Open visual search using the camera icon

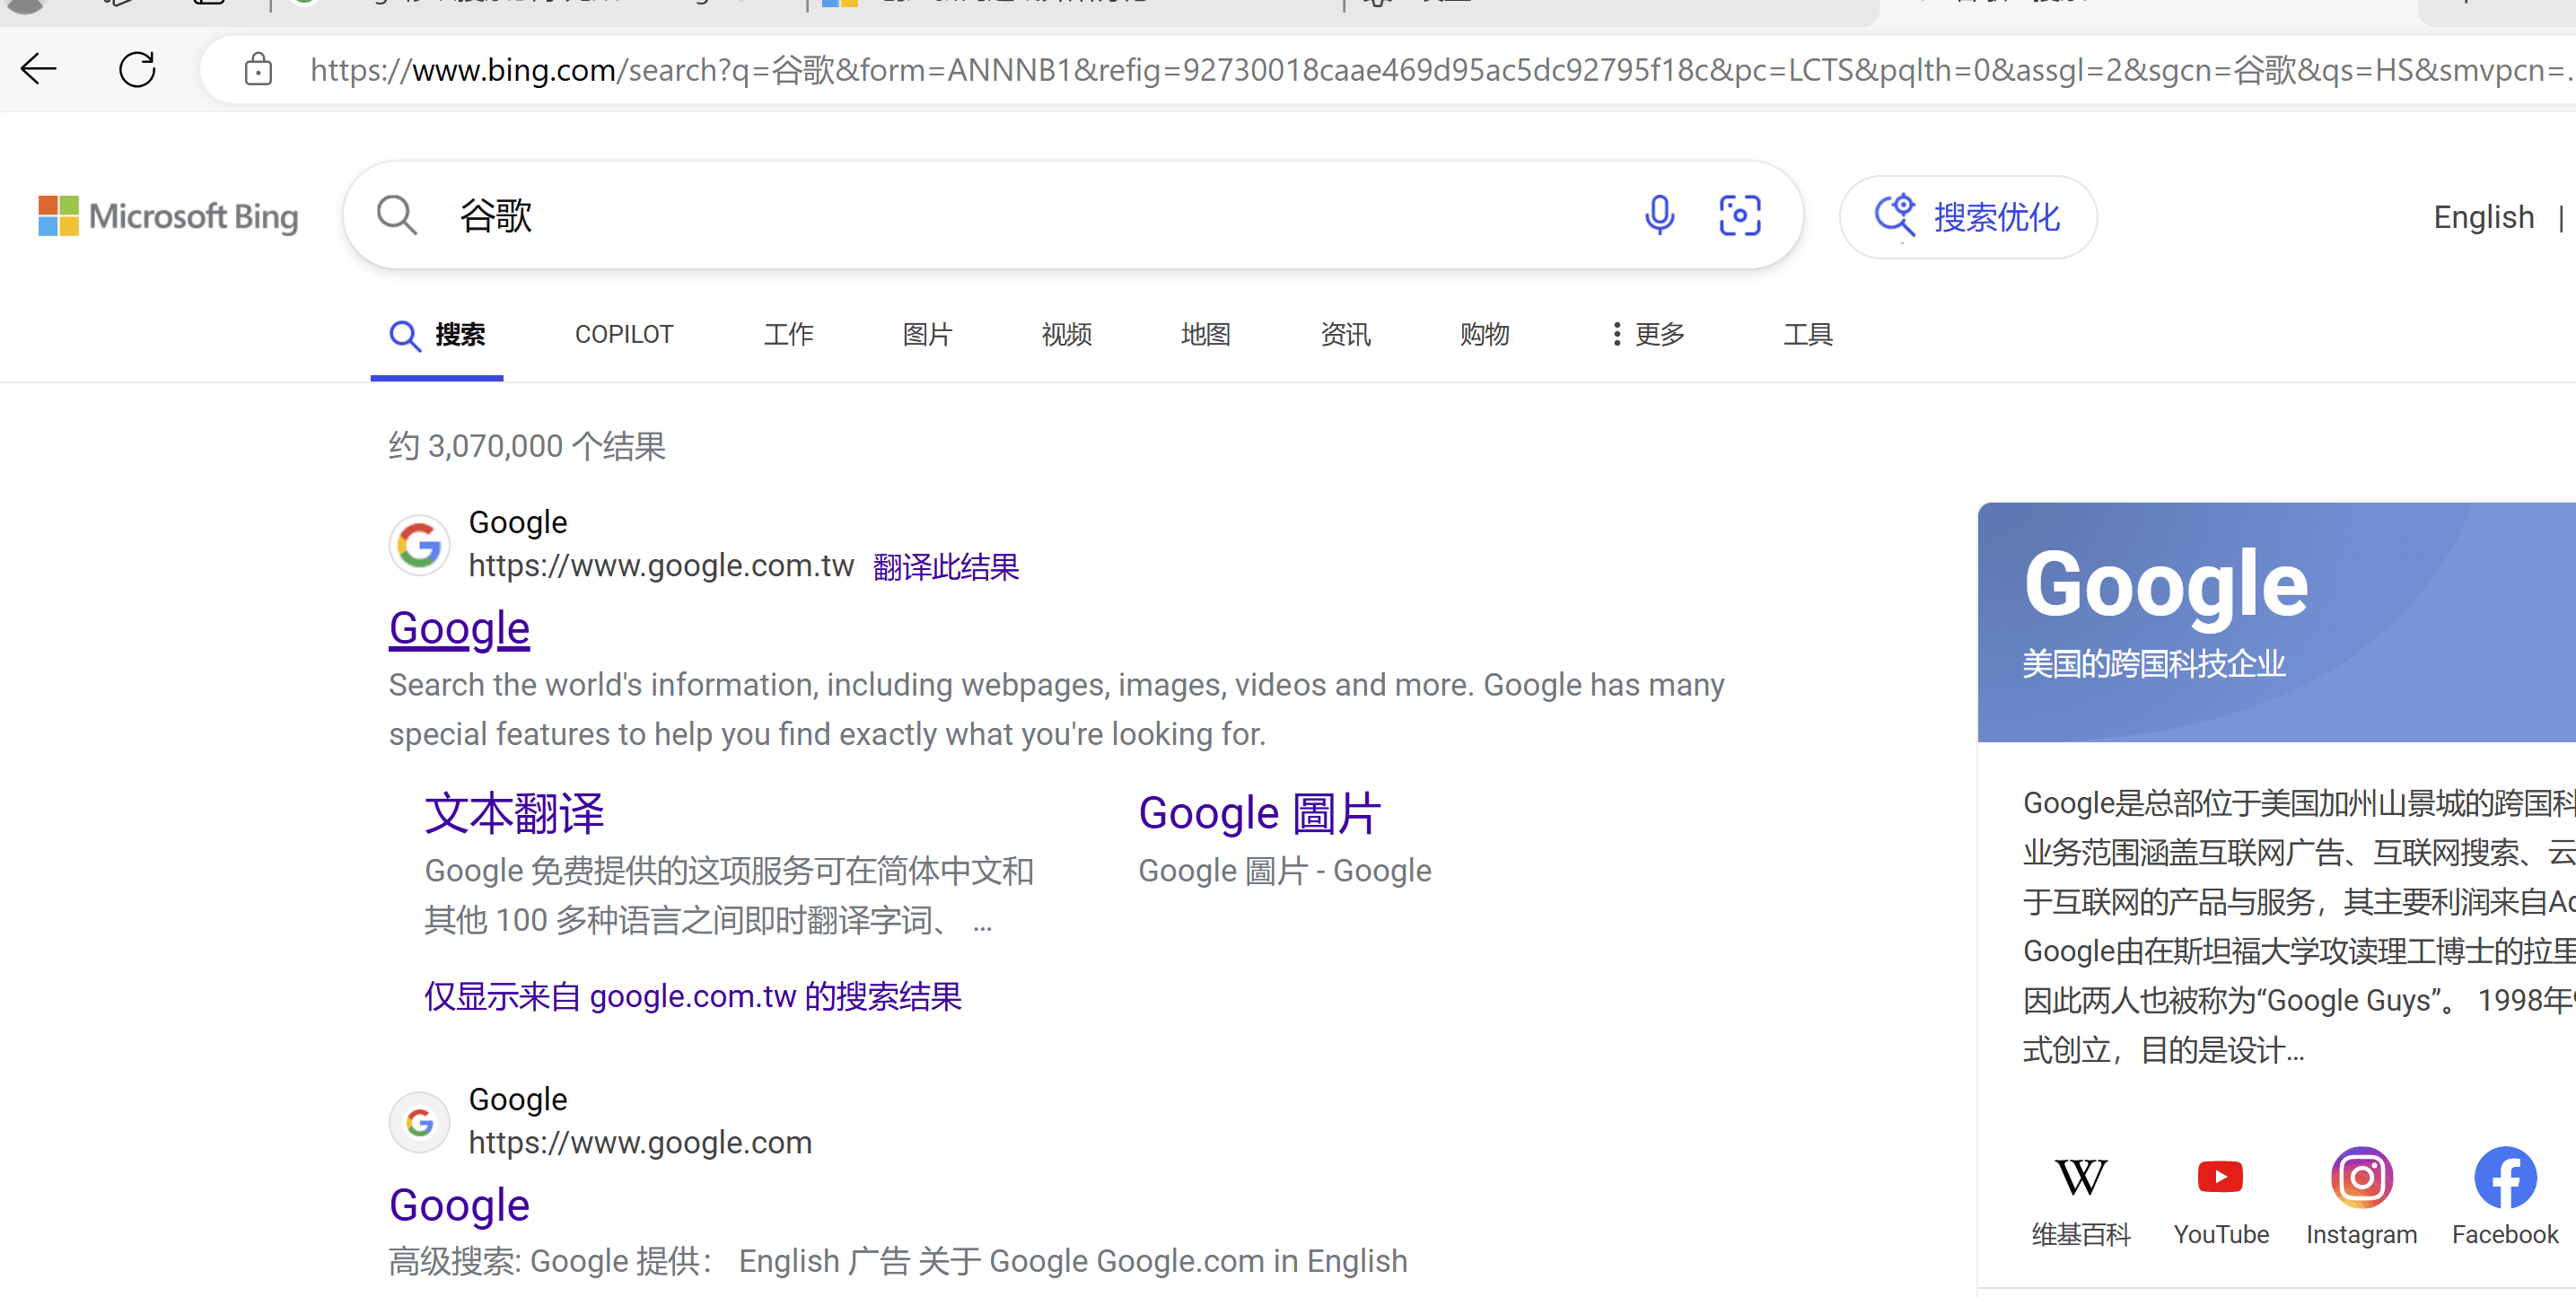click(x=1740, y=215)
